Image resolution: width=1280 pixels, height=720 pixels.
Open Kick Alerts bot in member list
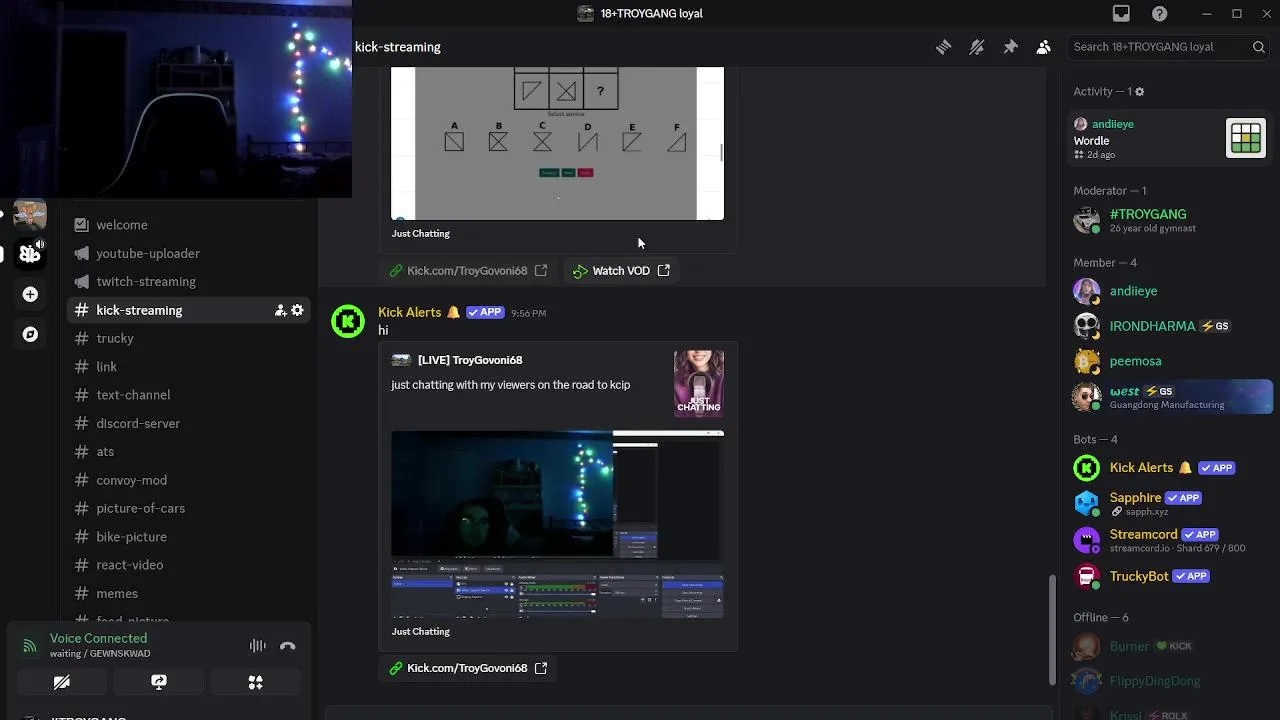click(1170, 468)
